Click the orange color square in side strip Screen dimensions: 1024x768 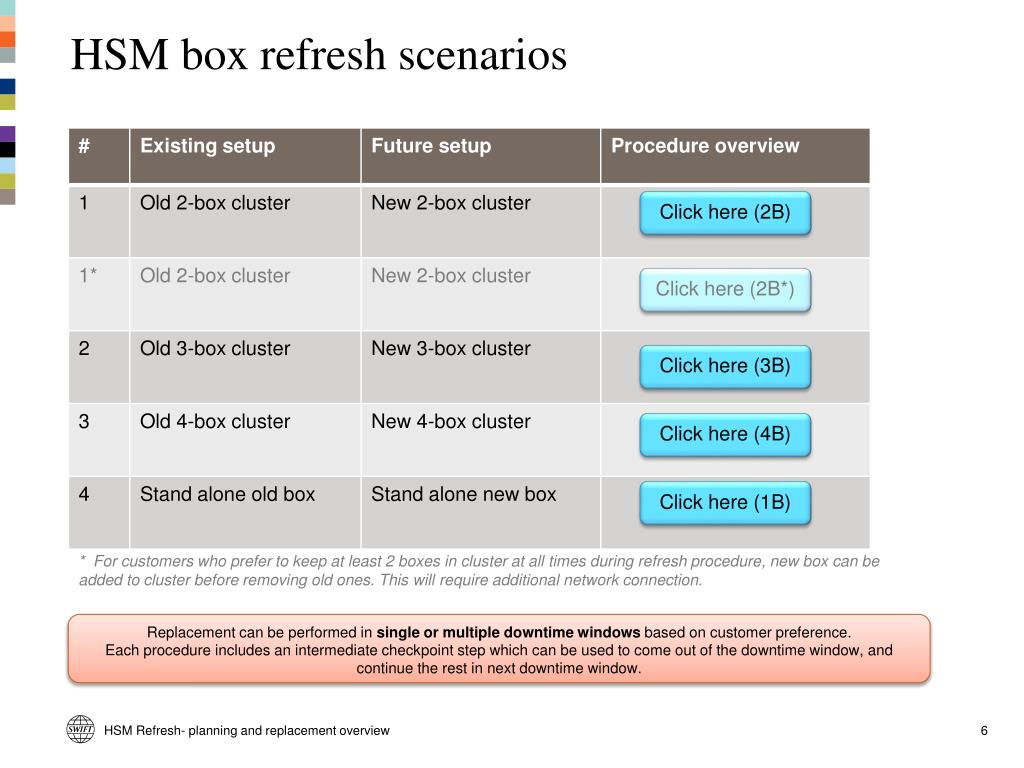pyautogui.click(x=7, y=39)
